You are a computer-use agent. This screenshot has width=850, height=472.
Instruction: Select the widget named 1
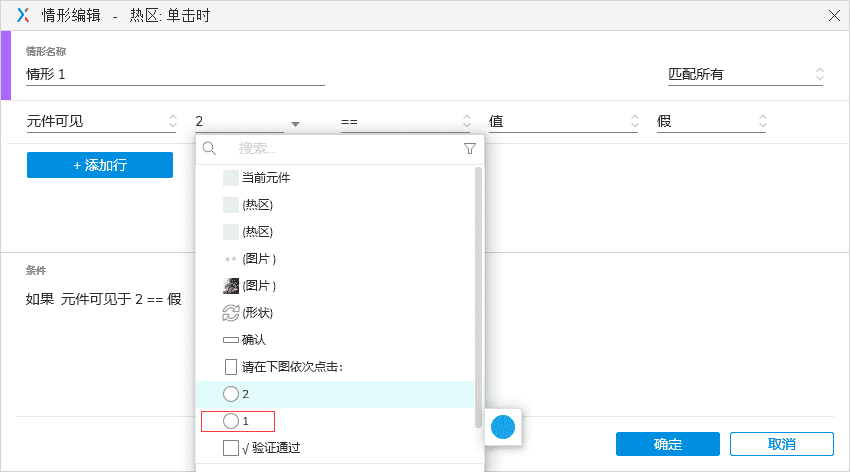[x=334, y=421]
